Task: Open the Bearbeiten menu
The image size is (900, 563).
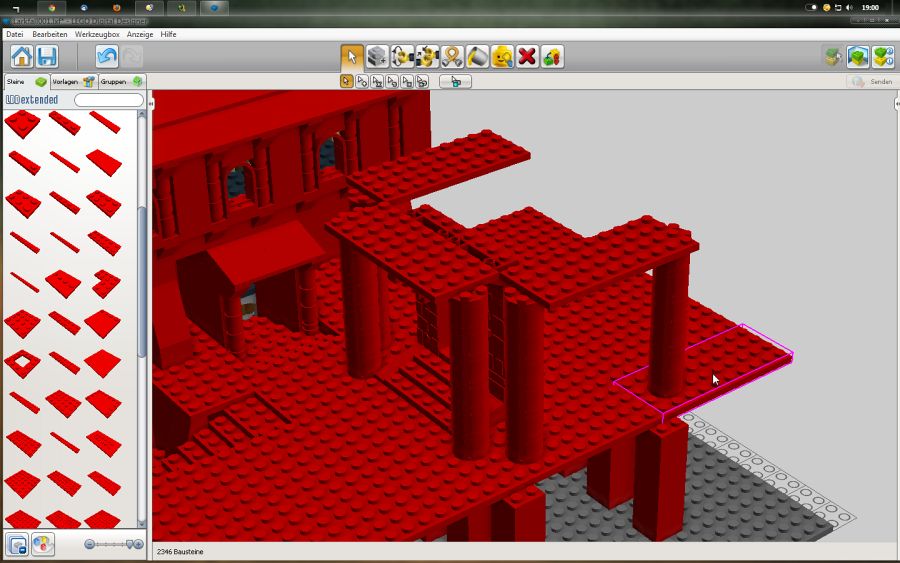Action: (x=49, y=34)
